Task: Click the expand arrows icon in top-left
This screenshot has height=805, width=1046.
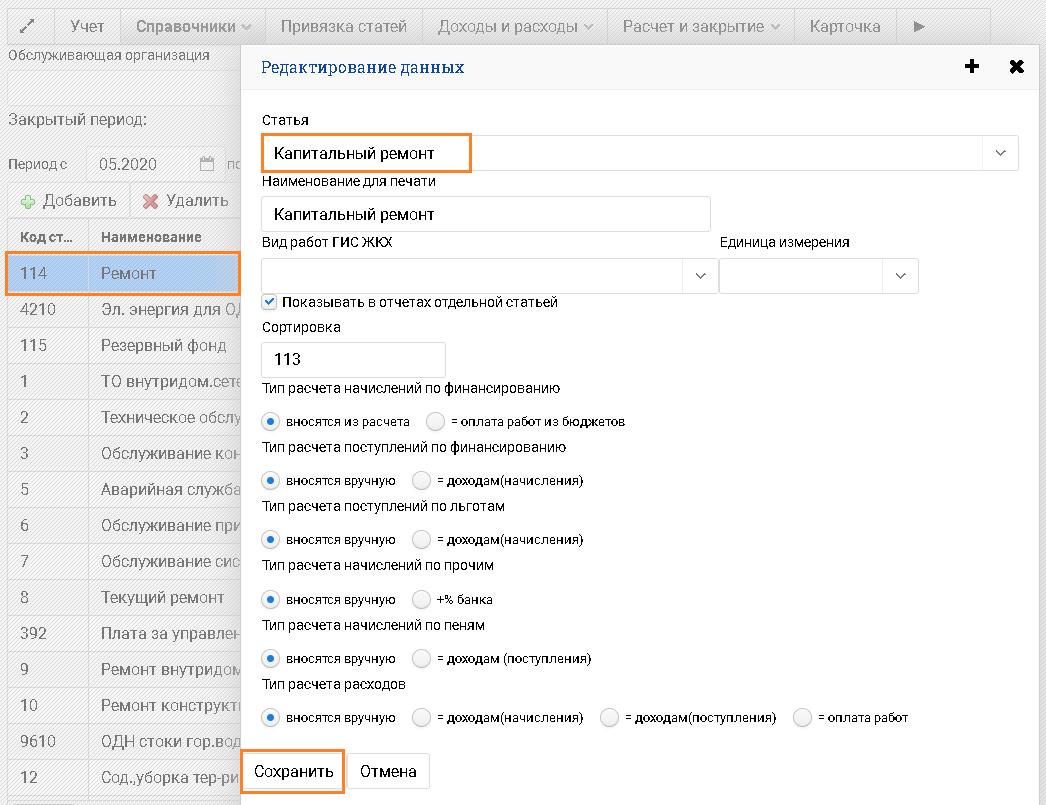Action: tap(28, 27)
